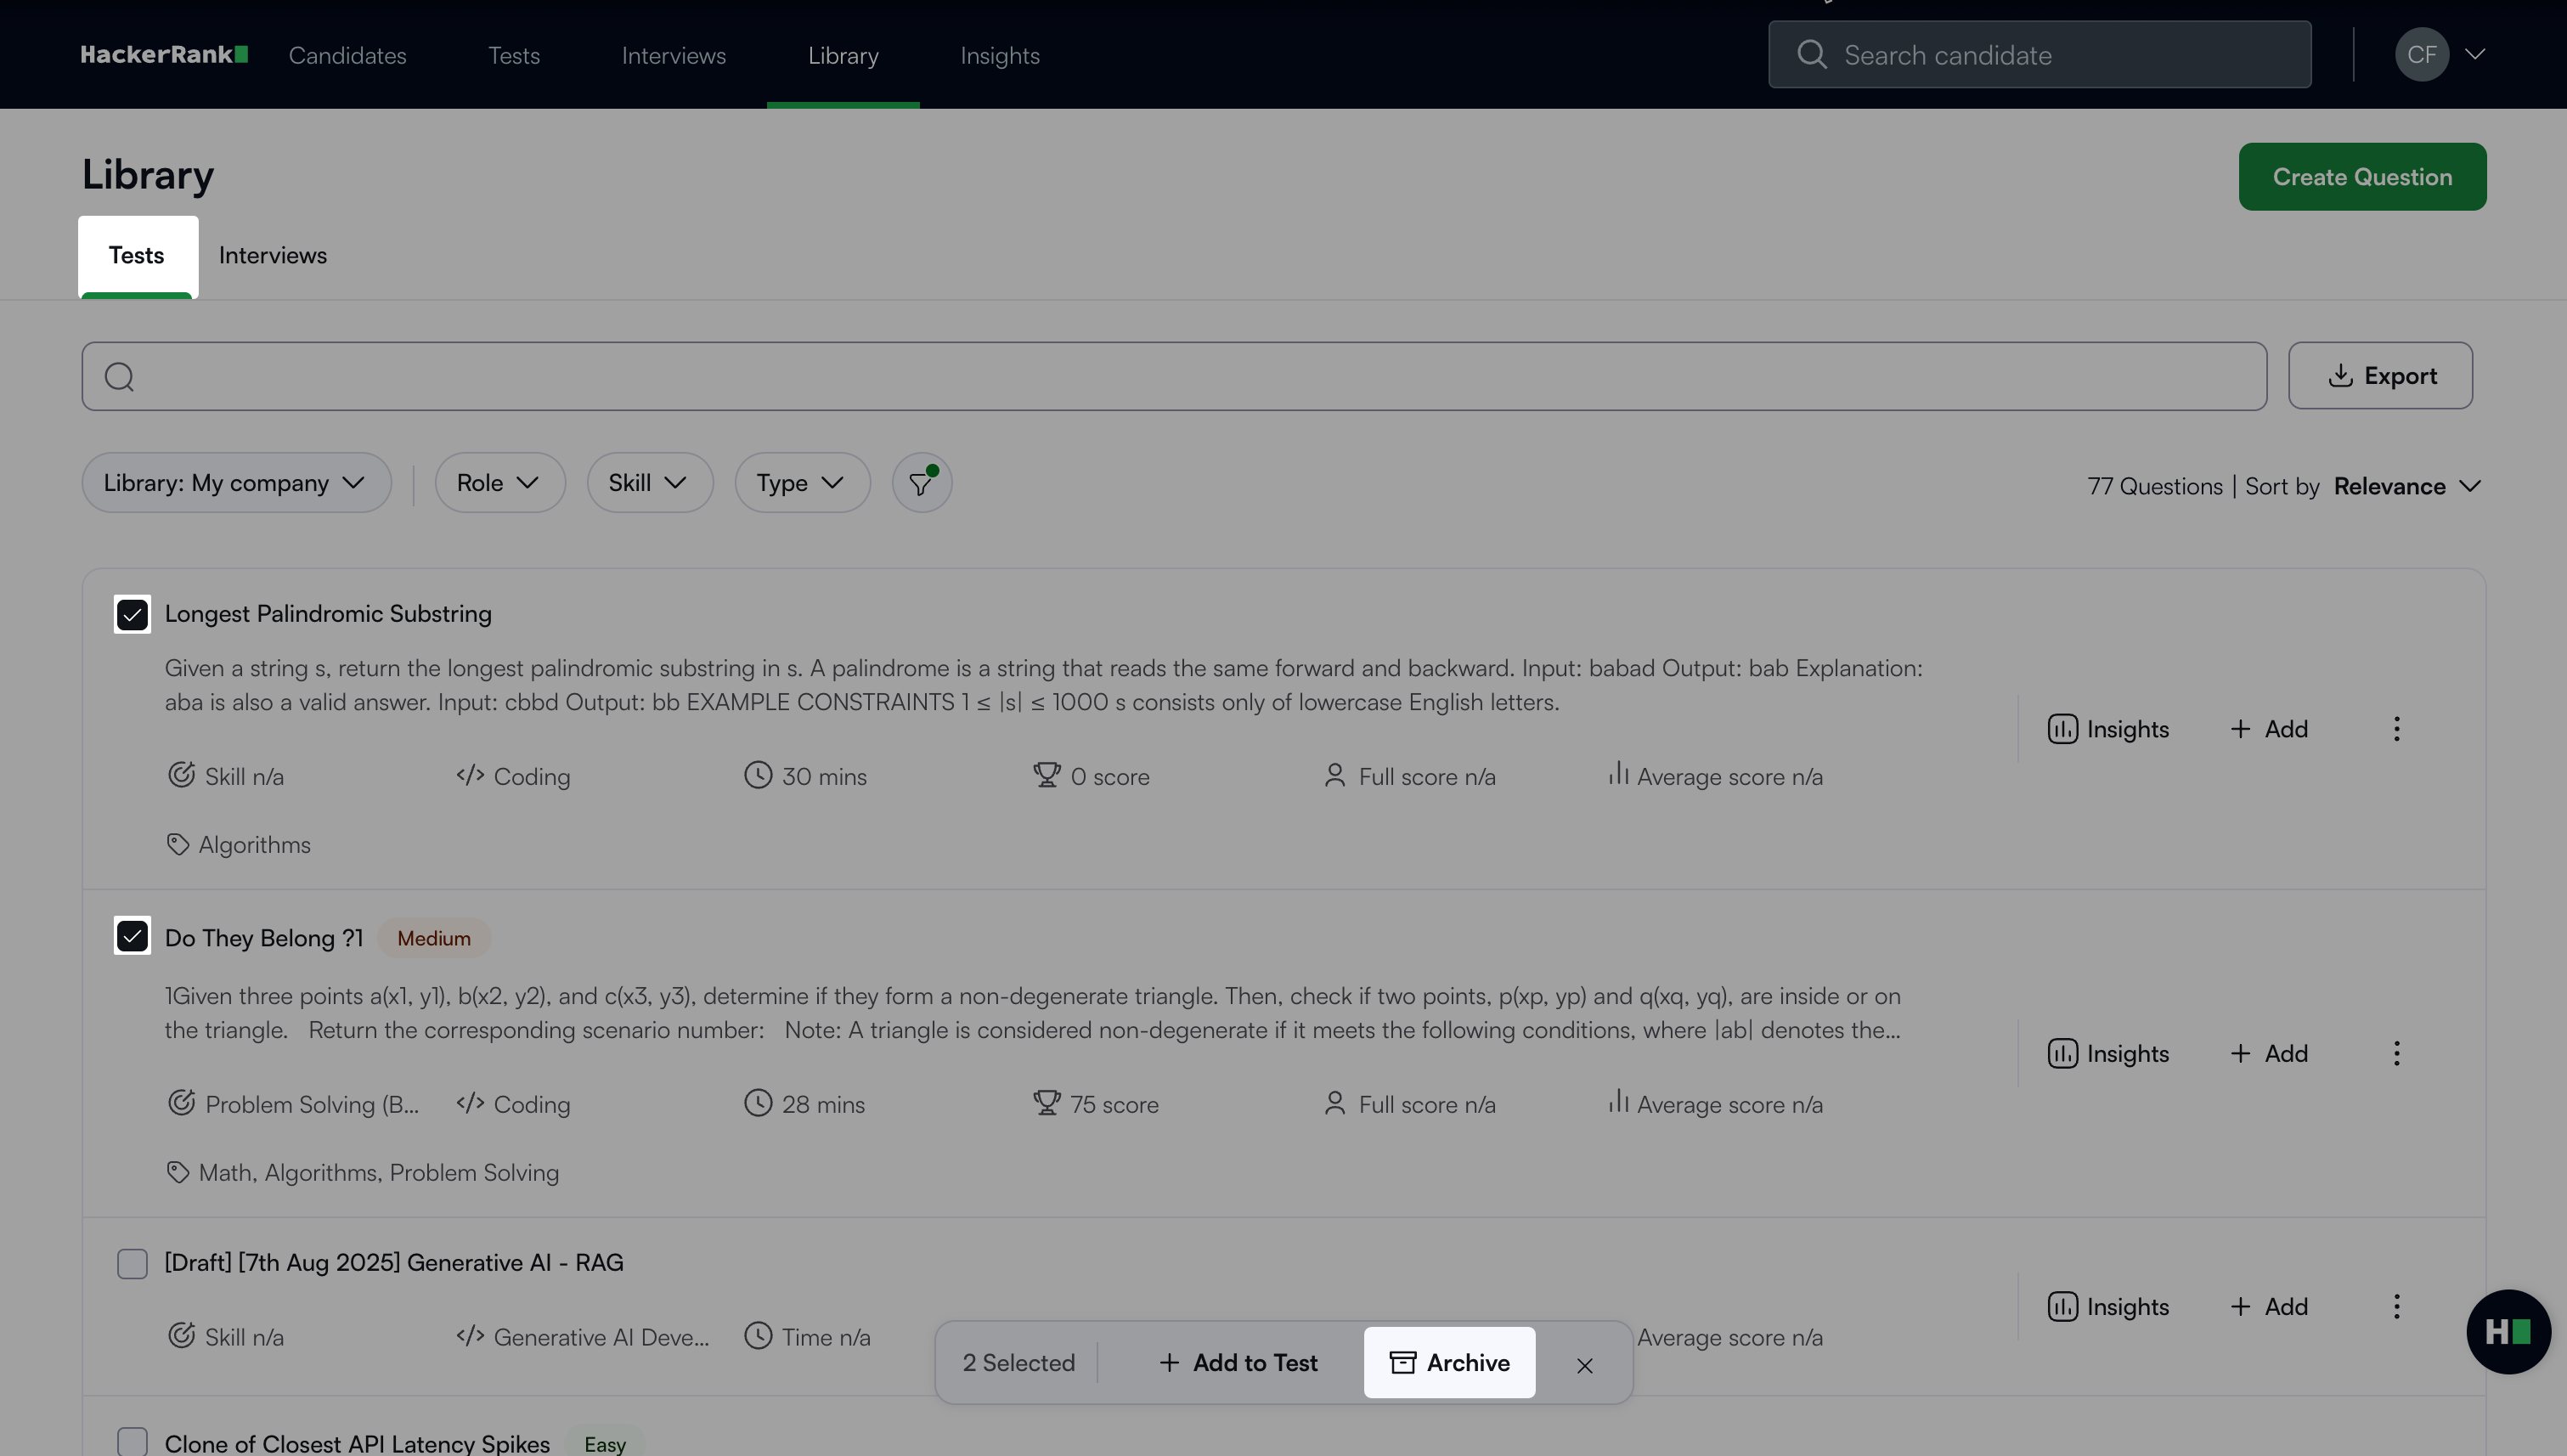This screenshot has width=2567, height=1456.
Task: Click the HackerRank help widget icon
Action: (x=2507, y=1331)
